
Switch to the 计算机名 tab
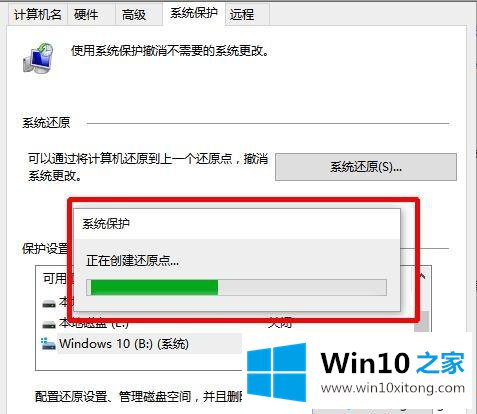click(38, 14)
